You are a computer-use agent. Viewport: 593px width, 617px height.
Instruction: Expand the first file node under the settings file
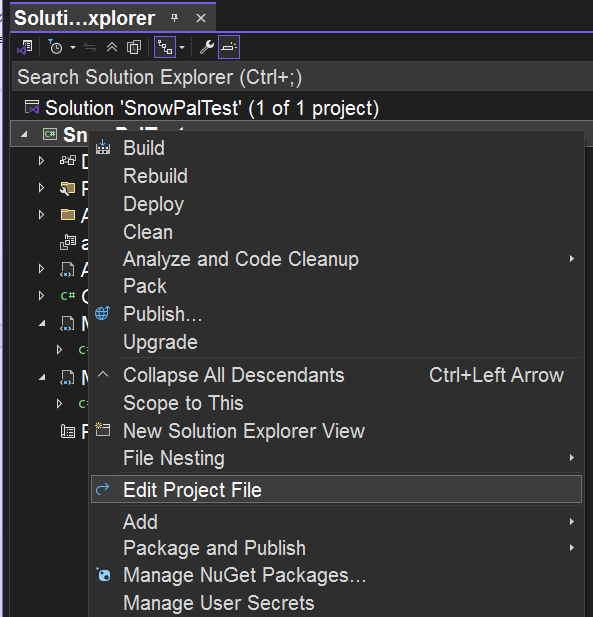(41, 269)
